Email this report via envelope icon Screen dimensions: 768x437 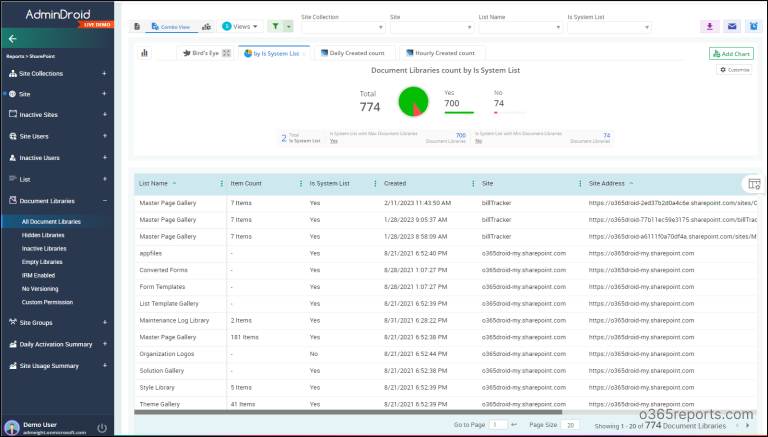[732, 26]
